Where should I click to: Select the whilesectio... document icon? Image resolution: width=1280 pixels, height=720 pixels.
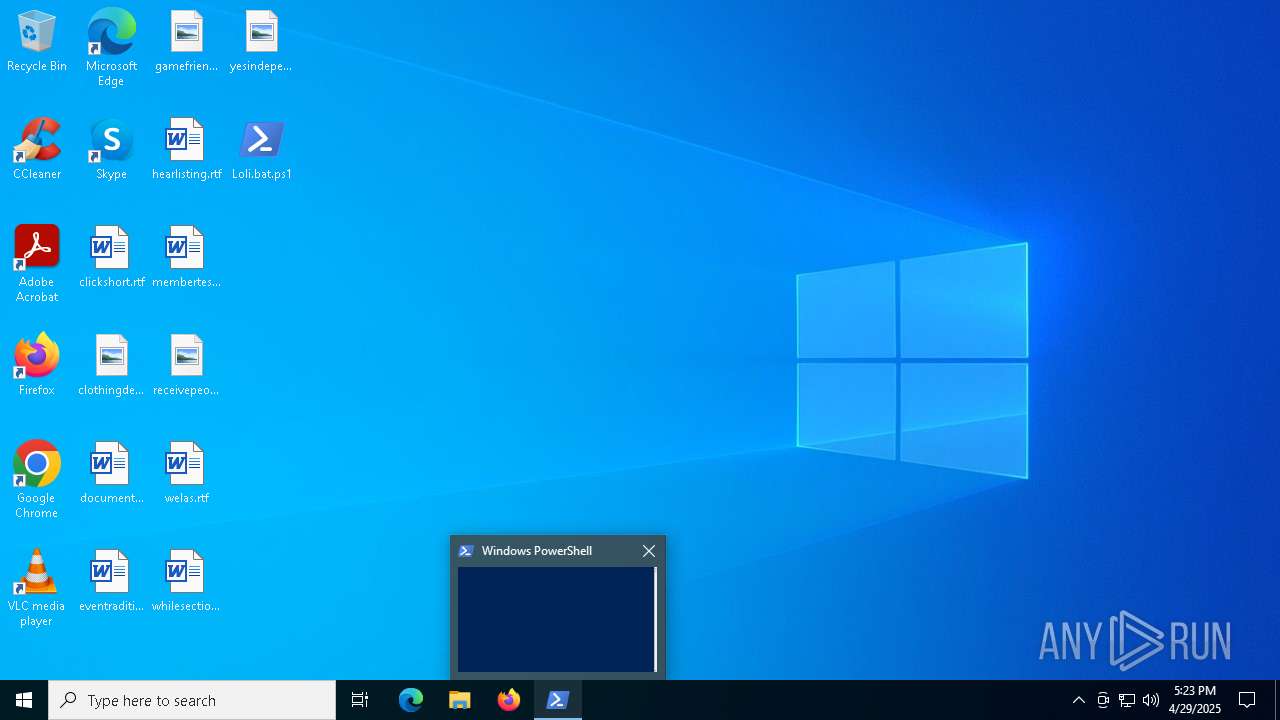[x=186, y=582]
